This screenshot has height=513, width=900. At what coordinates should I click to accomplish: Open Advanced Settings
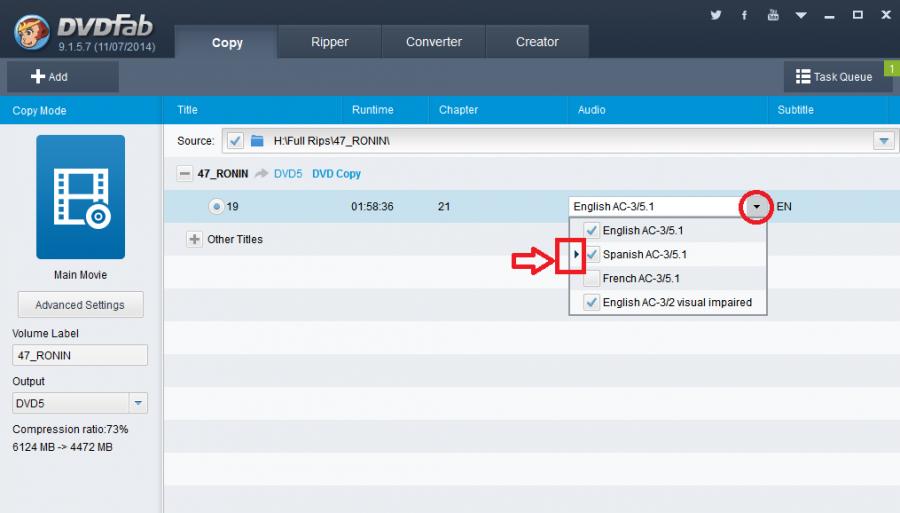(x=80, y=305)
